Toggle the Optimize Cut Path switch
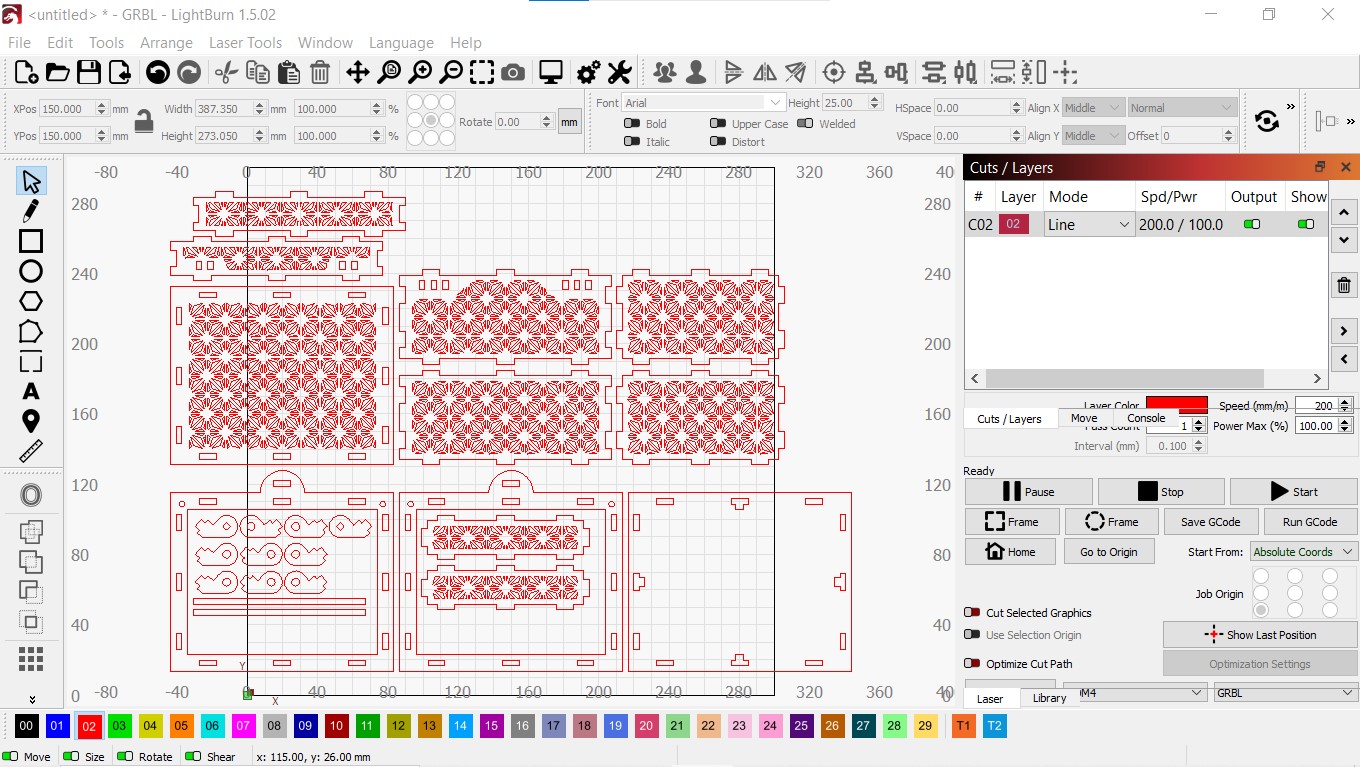The width and height of the screenshot is (1360, 767). 971,664
